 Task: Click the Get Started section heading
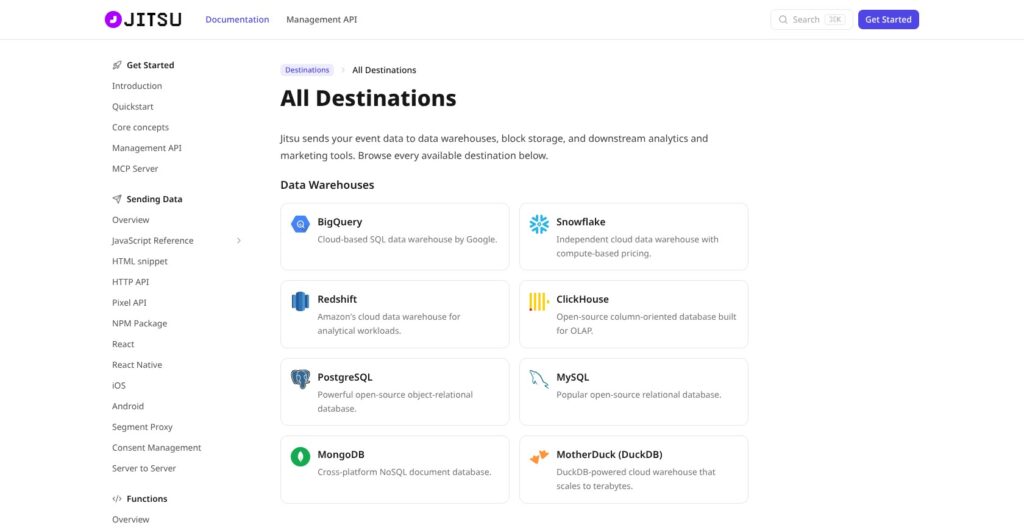coord(150,65)
